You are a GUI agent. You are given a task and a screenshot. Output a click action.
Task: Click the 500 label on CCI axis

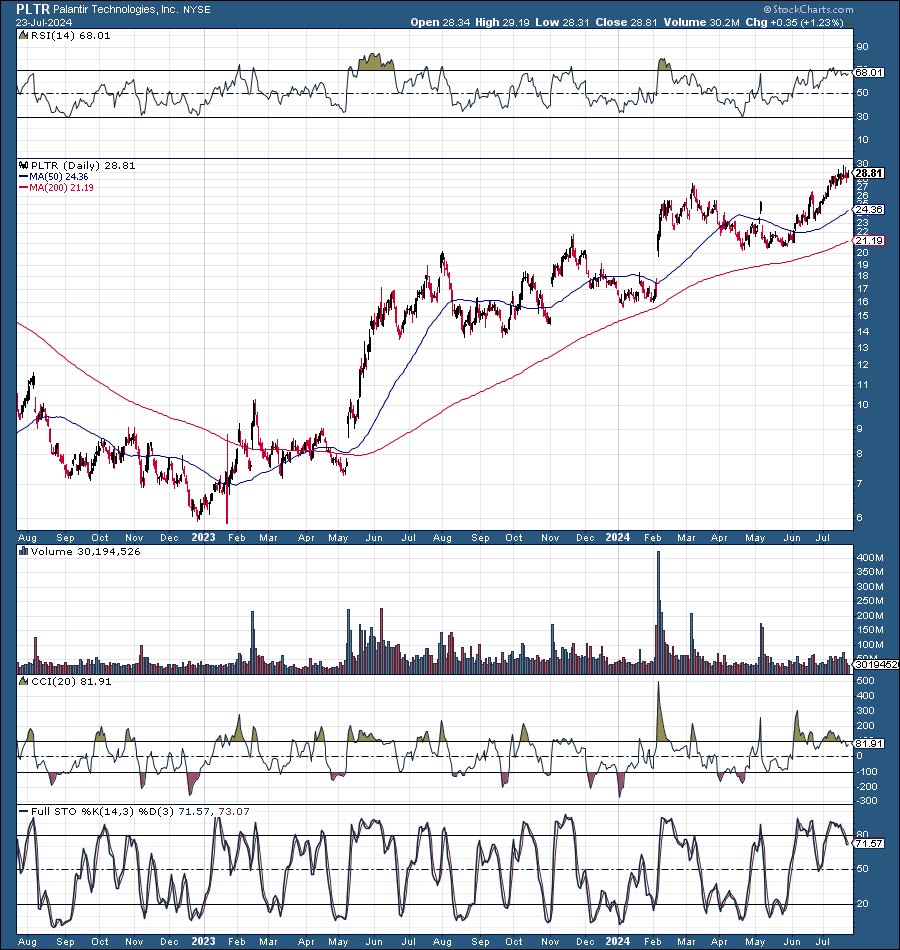(865, 681)
